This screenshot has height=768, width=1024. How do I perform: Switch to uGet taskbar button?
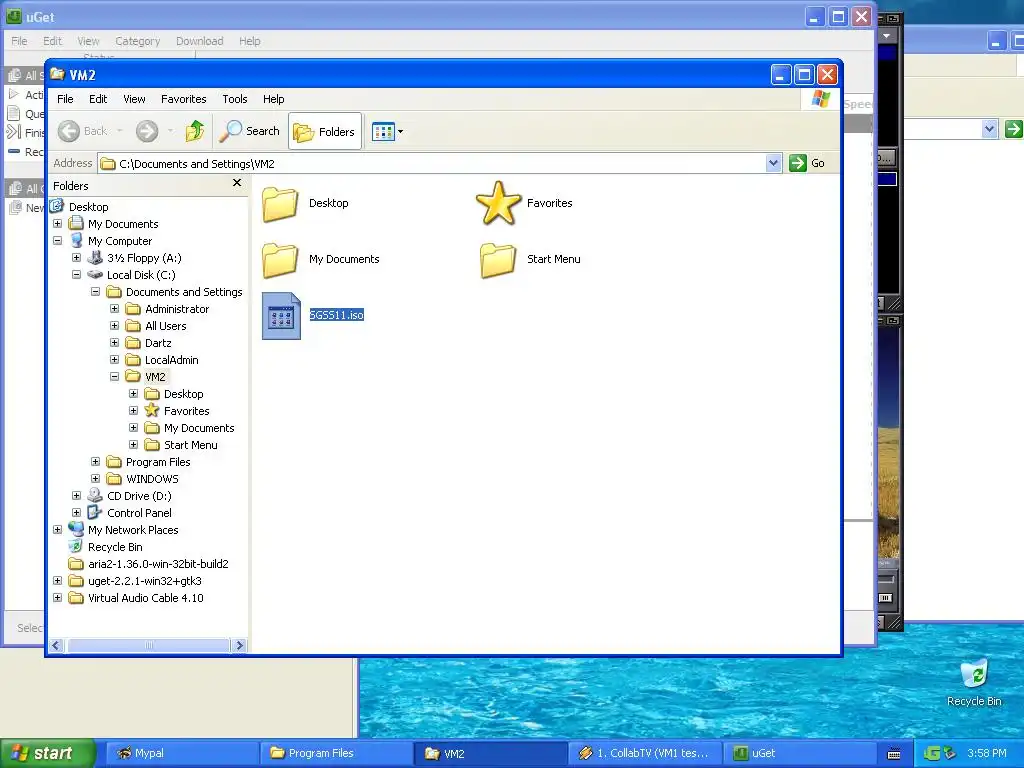pyautogui.click(x=798, y=754)
